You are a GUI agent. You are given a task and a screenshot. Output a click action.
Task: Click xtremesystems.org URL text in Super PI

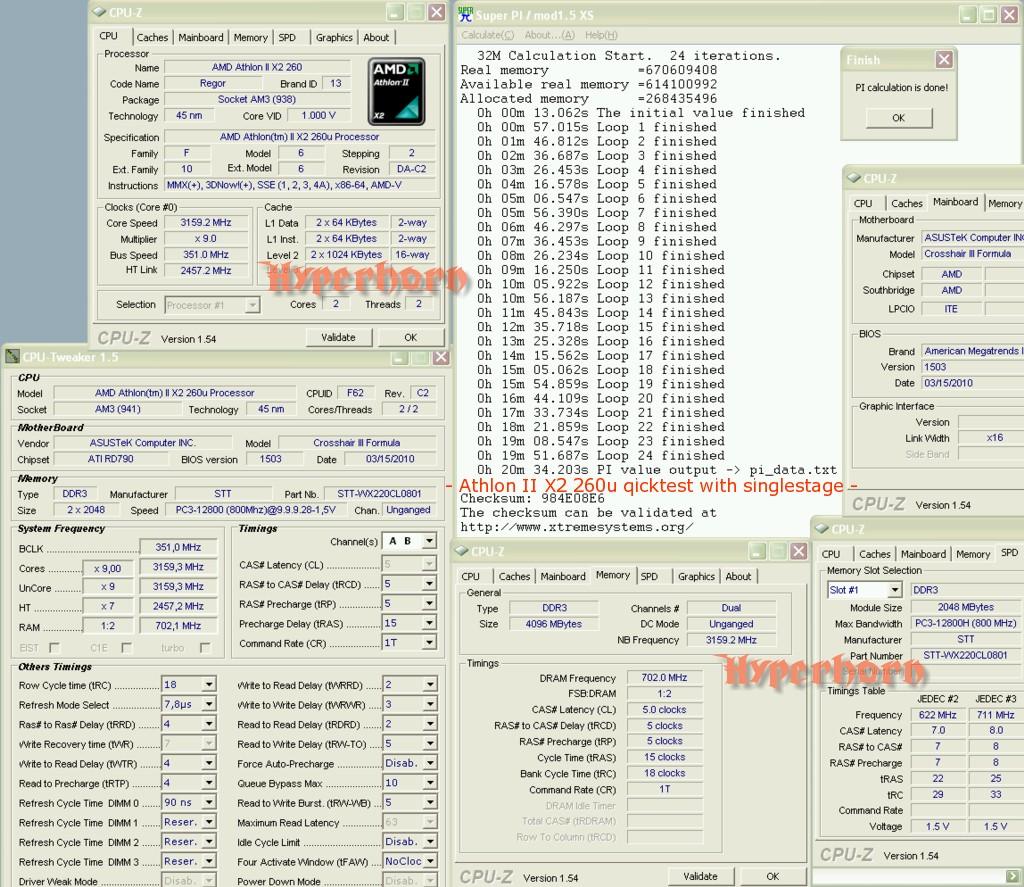coord(577,527)
